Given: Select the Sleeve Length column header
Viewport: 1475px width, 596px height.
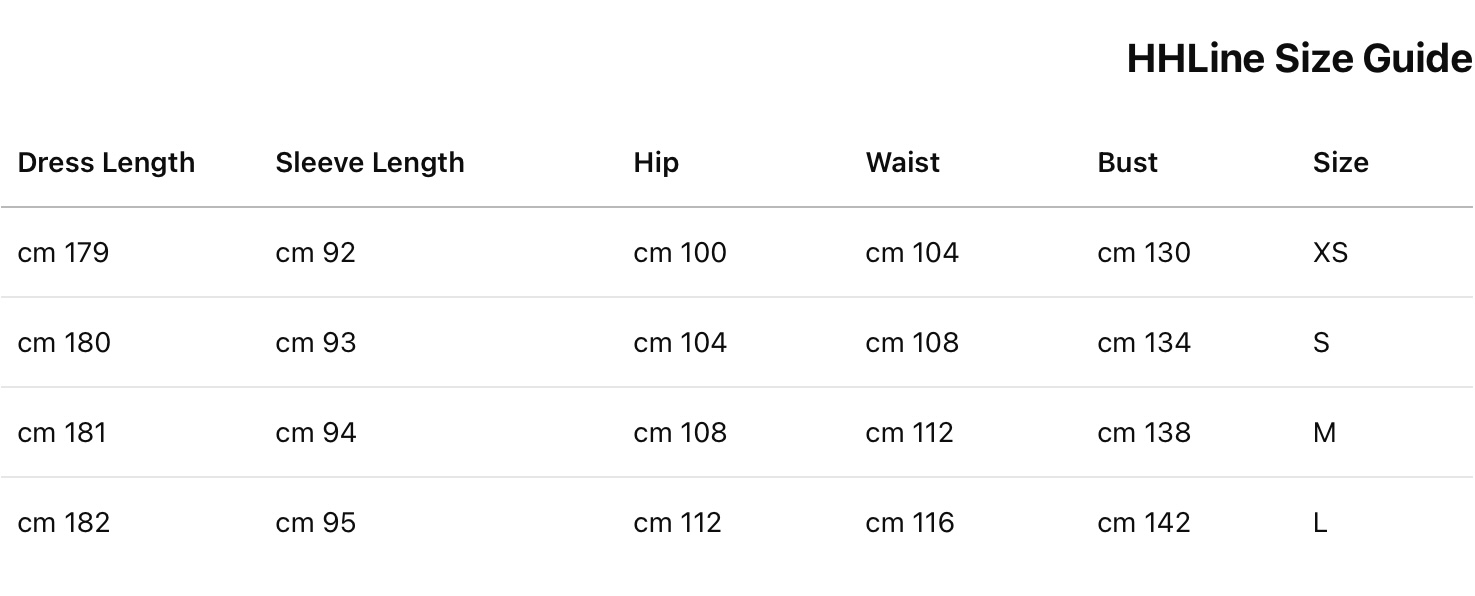Looking at the screenshot, I should click(370, 163).
